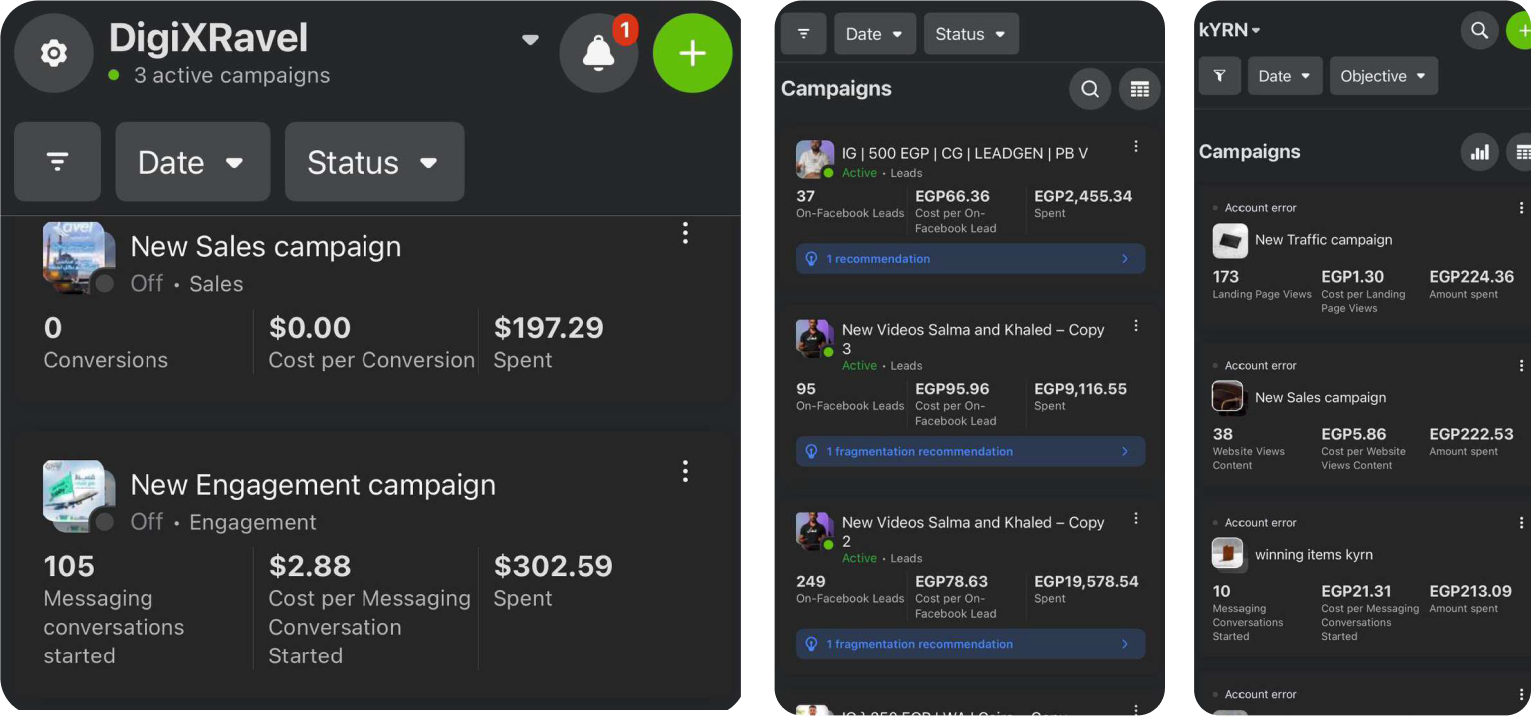Open three-dot menu for IG 500 EGP campaign
The image size is (1531, 716).
(1135, 147)
